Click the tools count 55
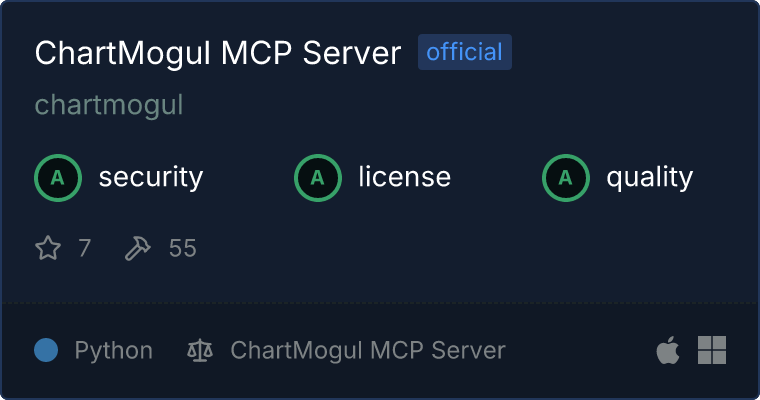This screenshot has width=760, height=400. tap(182, 248)
